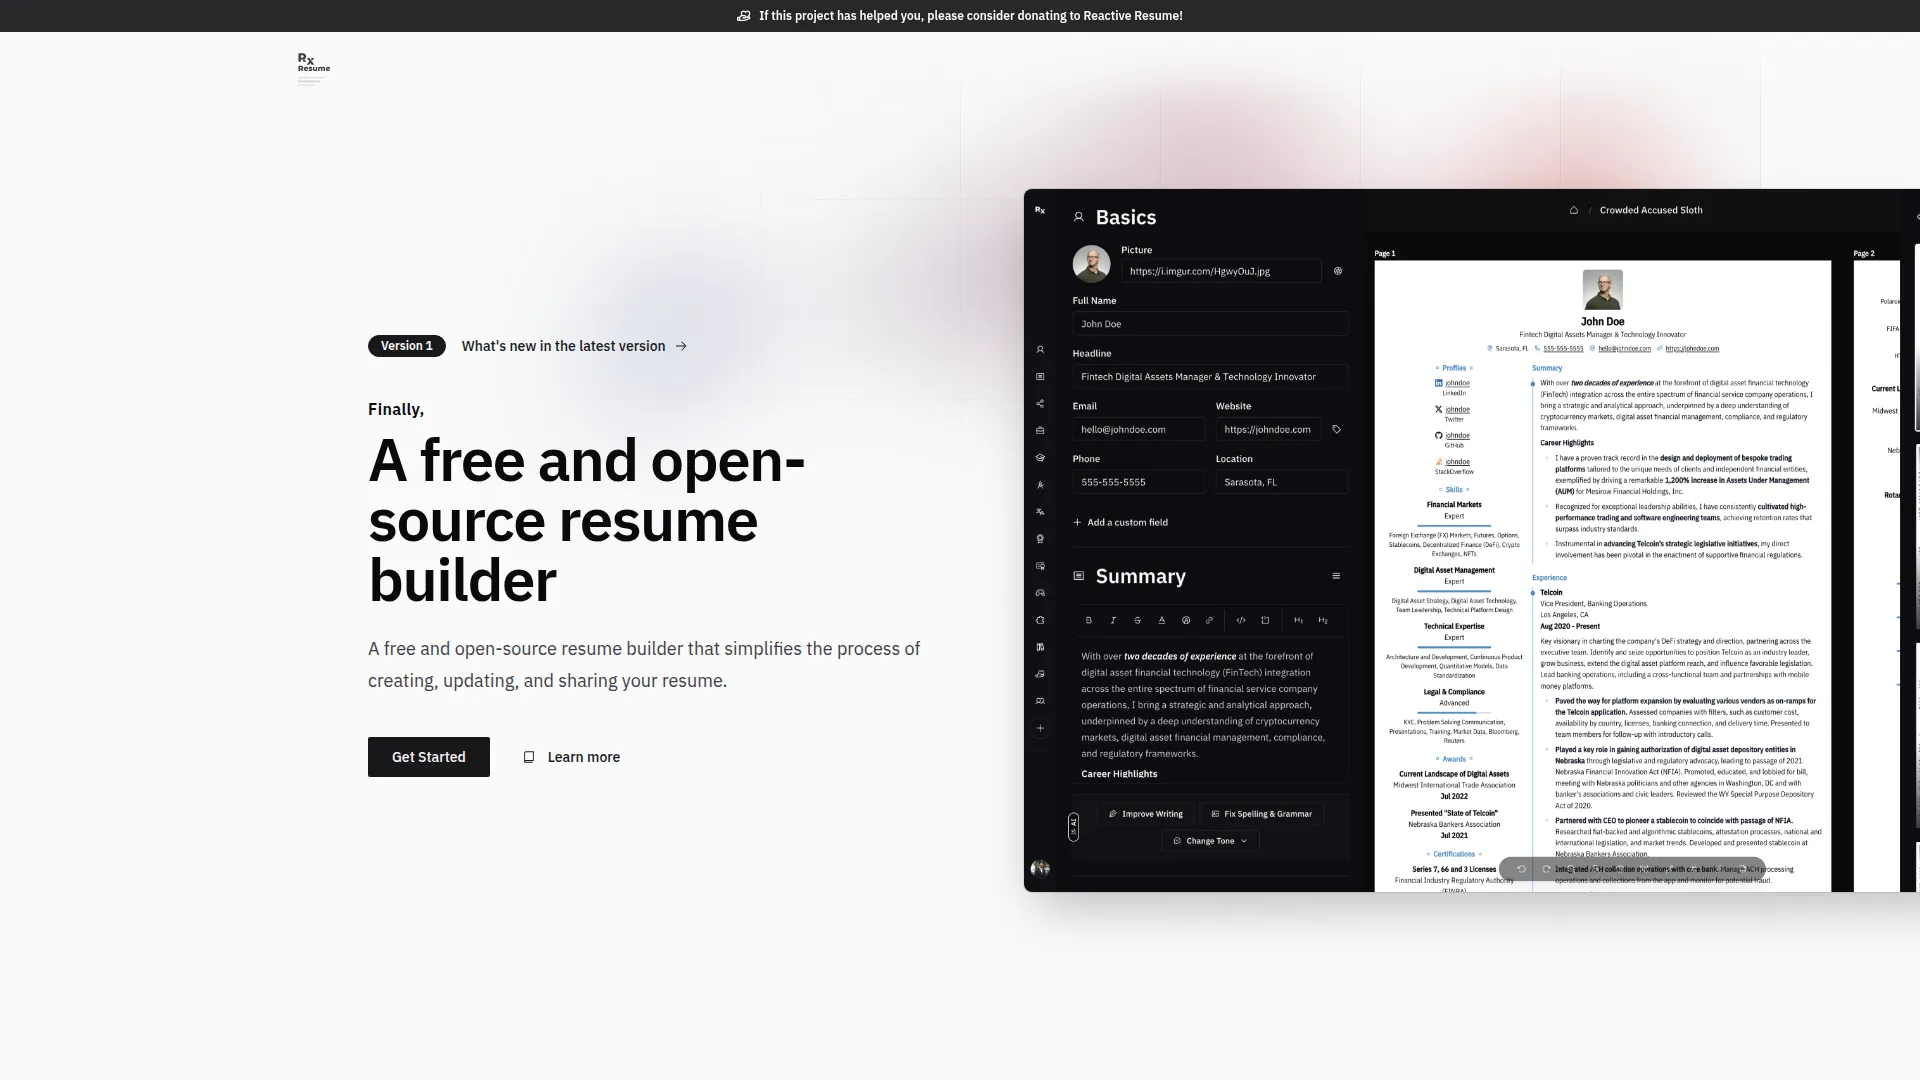Open the Reactive Resume logo link
This screenshot has height=1080, width=1920.
click(313, 68)
